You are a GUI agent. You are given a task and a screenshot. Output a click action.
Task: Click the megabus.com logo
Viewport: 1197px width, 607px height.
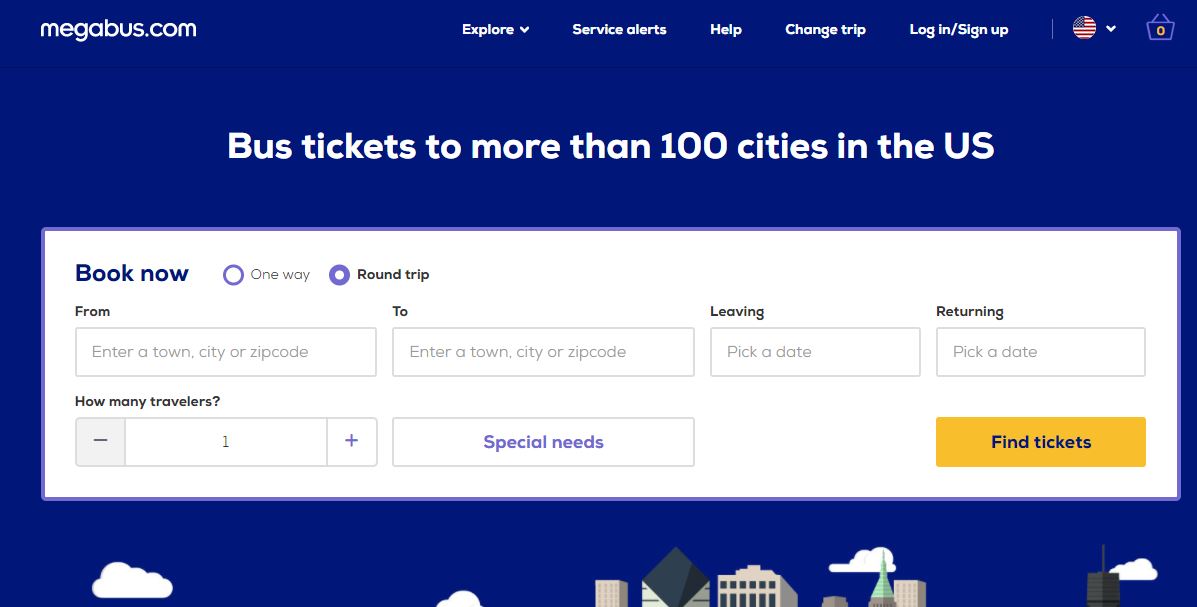(118, 30)
